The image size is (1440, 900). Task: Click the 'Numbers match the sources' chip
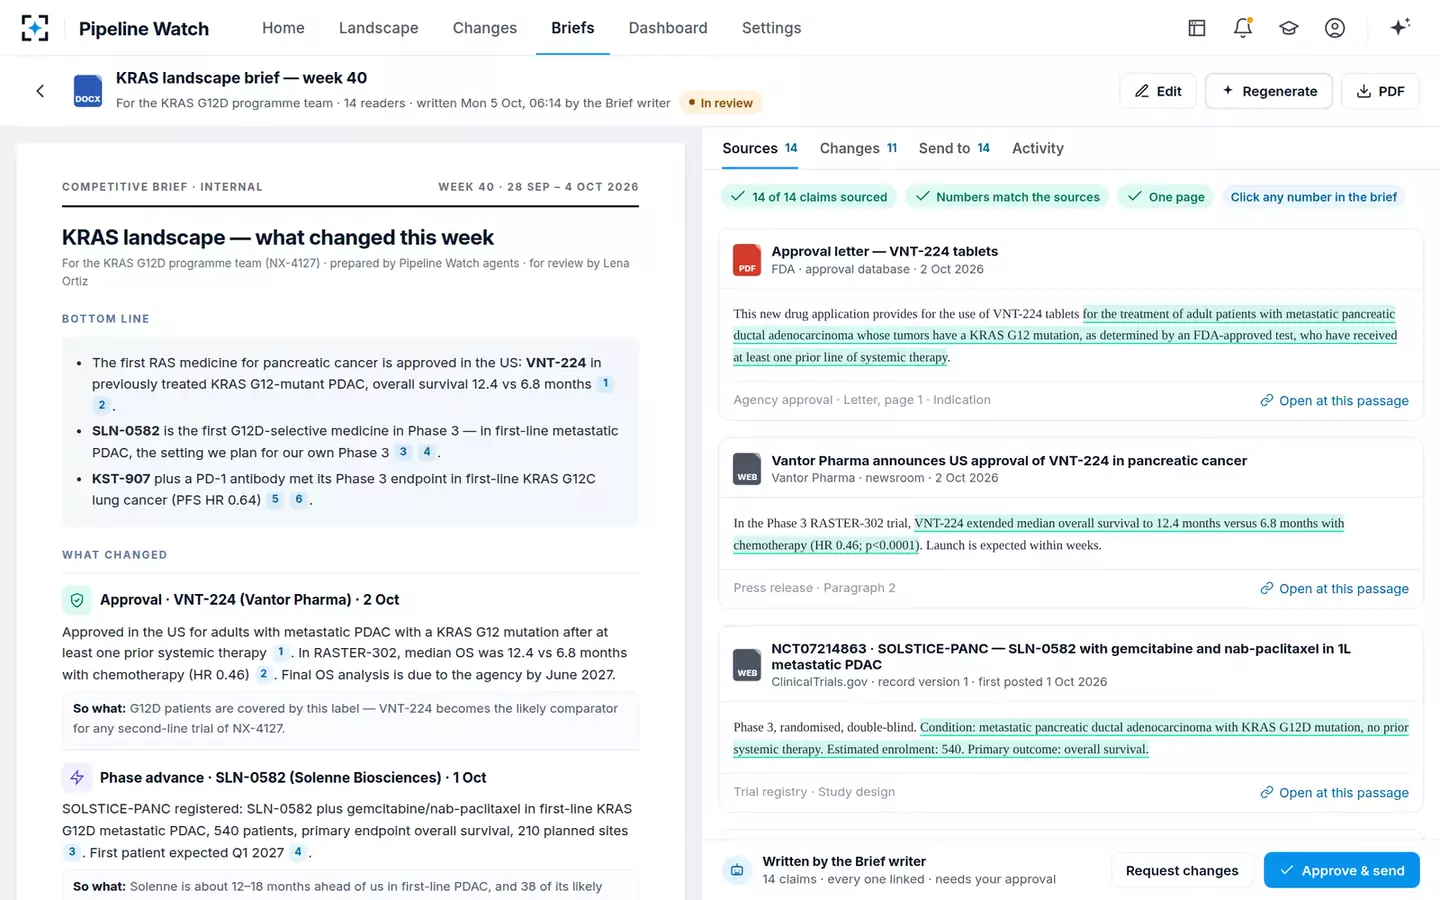(x=1007, y=197)
